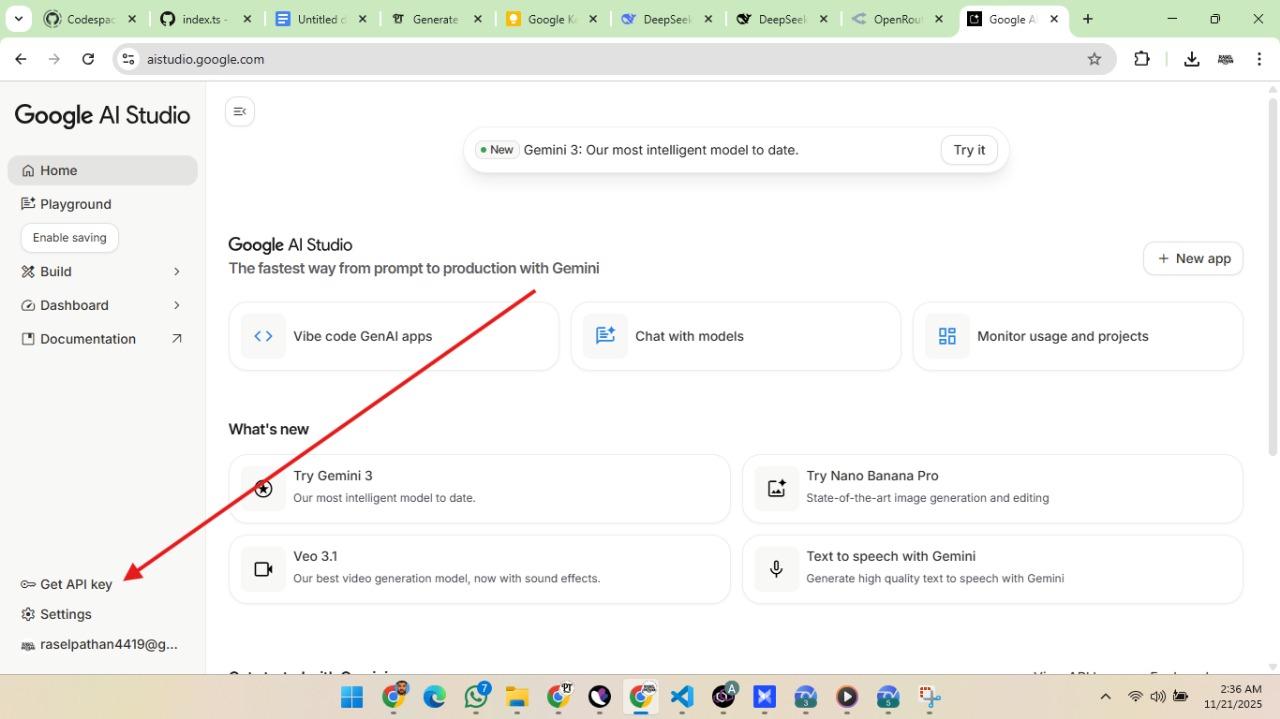Select Home in the sidebar menu
The height and width of the screenshot is (719, 1280).
click(x=60, y=170)
